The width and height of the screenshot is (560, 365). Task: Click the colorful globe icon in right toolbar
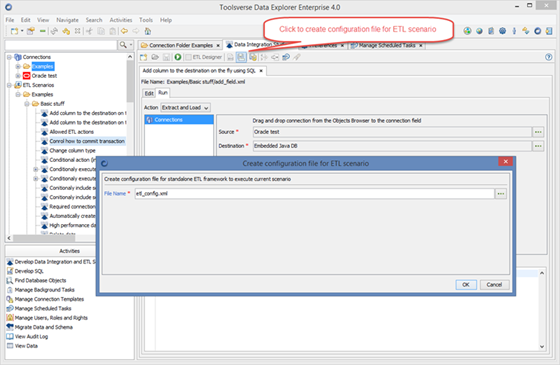[x=467, y=31]
